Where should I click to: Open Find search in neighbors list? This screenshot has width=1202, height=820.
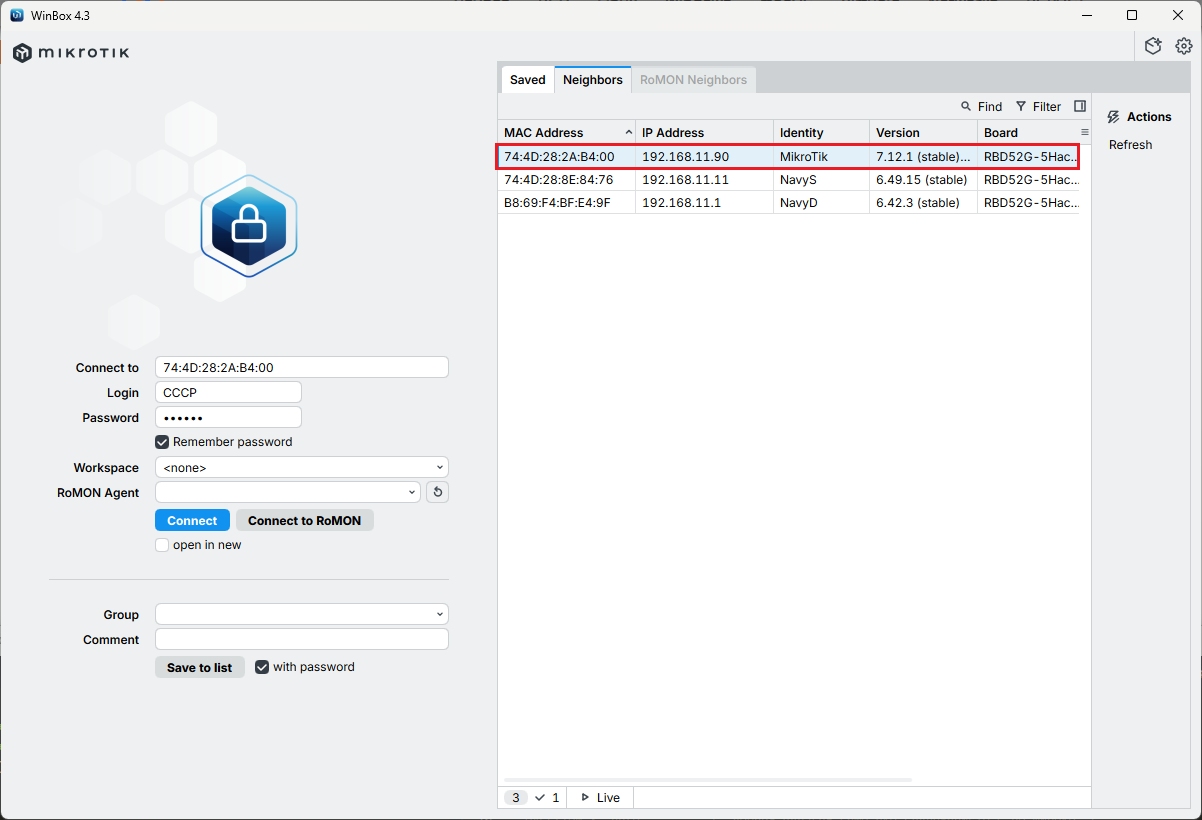(x=981, y=107)
